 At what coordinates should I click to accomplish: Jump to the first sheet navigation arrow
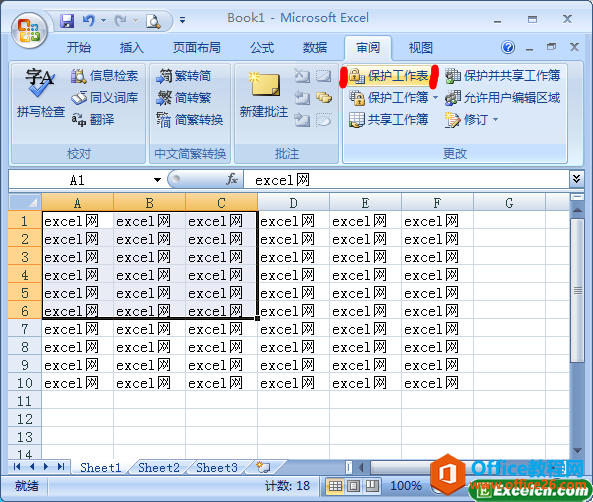click(x=17, y=467)
